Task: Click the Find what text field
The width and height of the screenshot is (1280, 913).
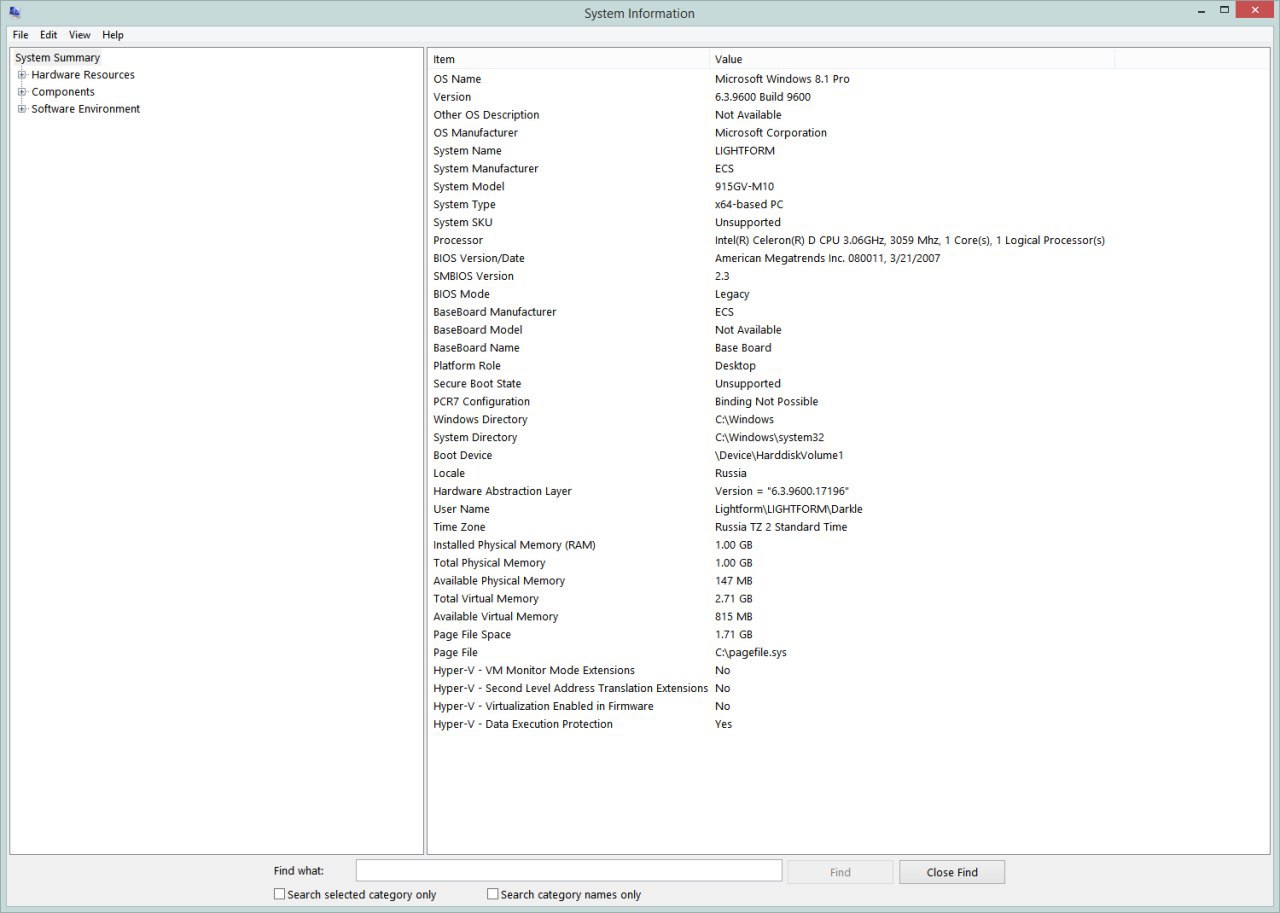Action: pyautogui.click(x=569, y=871)
